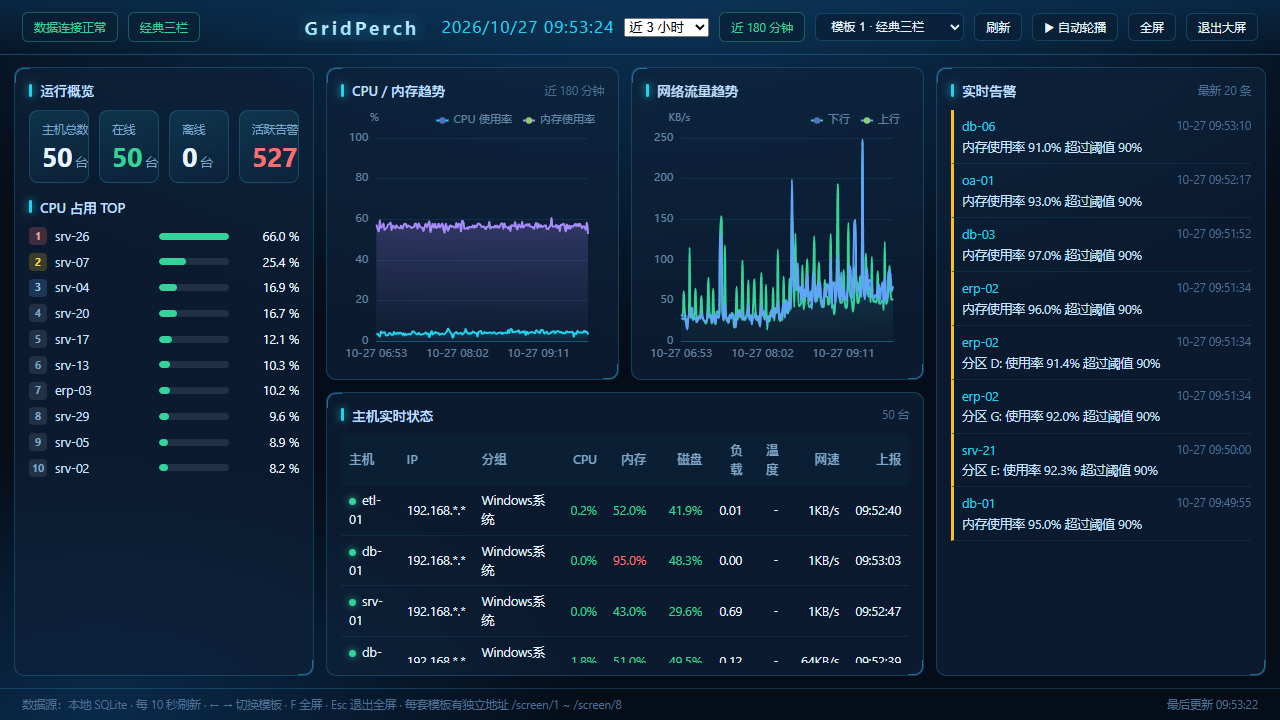Viewport: 1280px width, 720px height.
Task: Toggle the 内存使用率 legend series
Action: coord(559,119)
